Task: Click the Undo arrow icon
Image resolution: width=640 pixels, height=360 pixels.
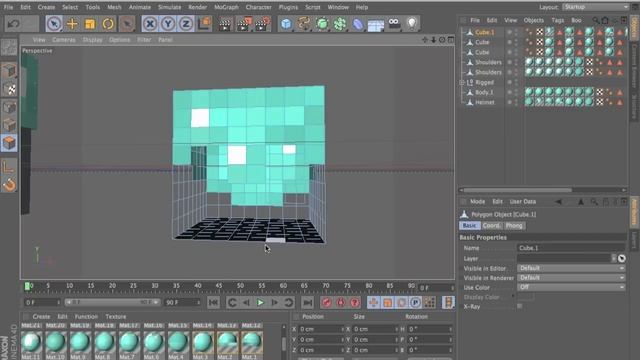Action: tap(13, 23)
